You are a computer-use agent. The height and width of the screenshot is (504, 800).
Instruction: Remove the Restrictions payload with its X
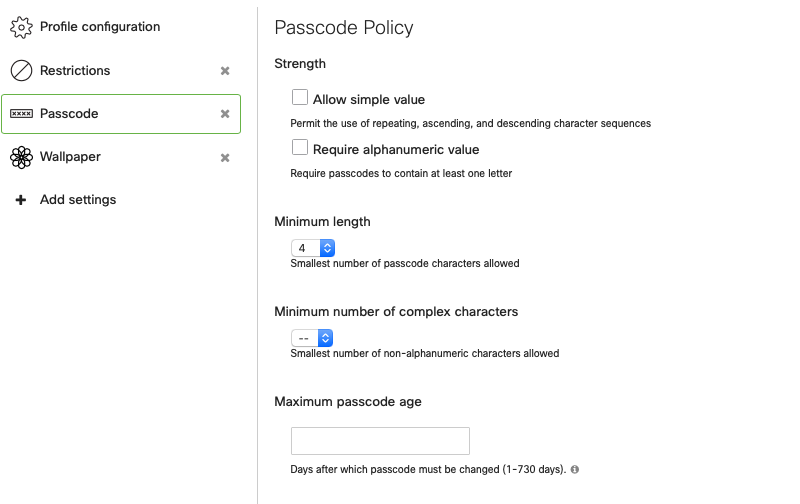pos(225,71)
